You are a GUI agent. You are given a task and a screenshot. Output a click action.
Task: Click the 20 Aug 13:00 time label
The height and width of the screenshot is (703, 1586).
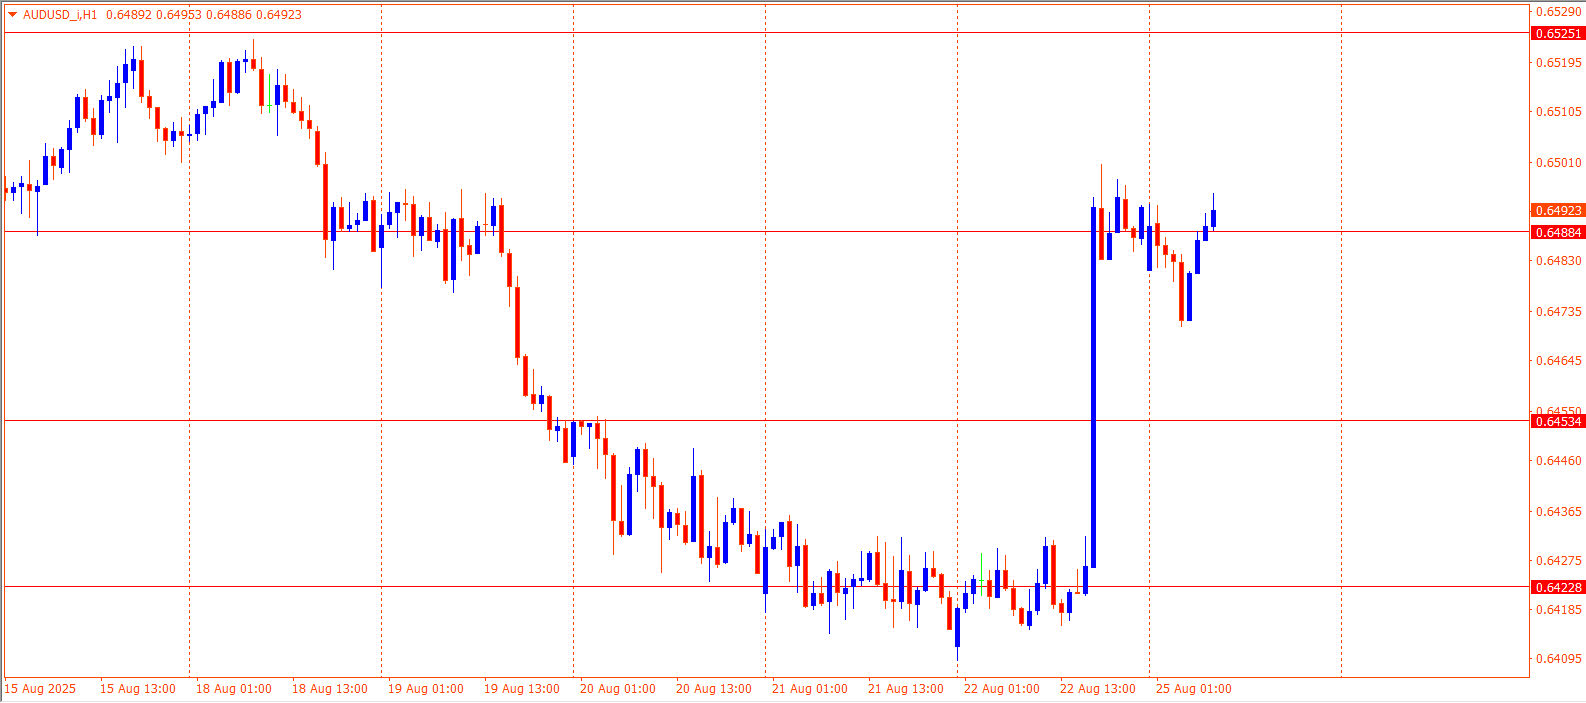[x=714, y=689]
